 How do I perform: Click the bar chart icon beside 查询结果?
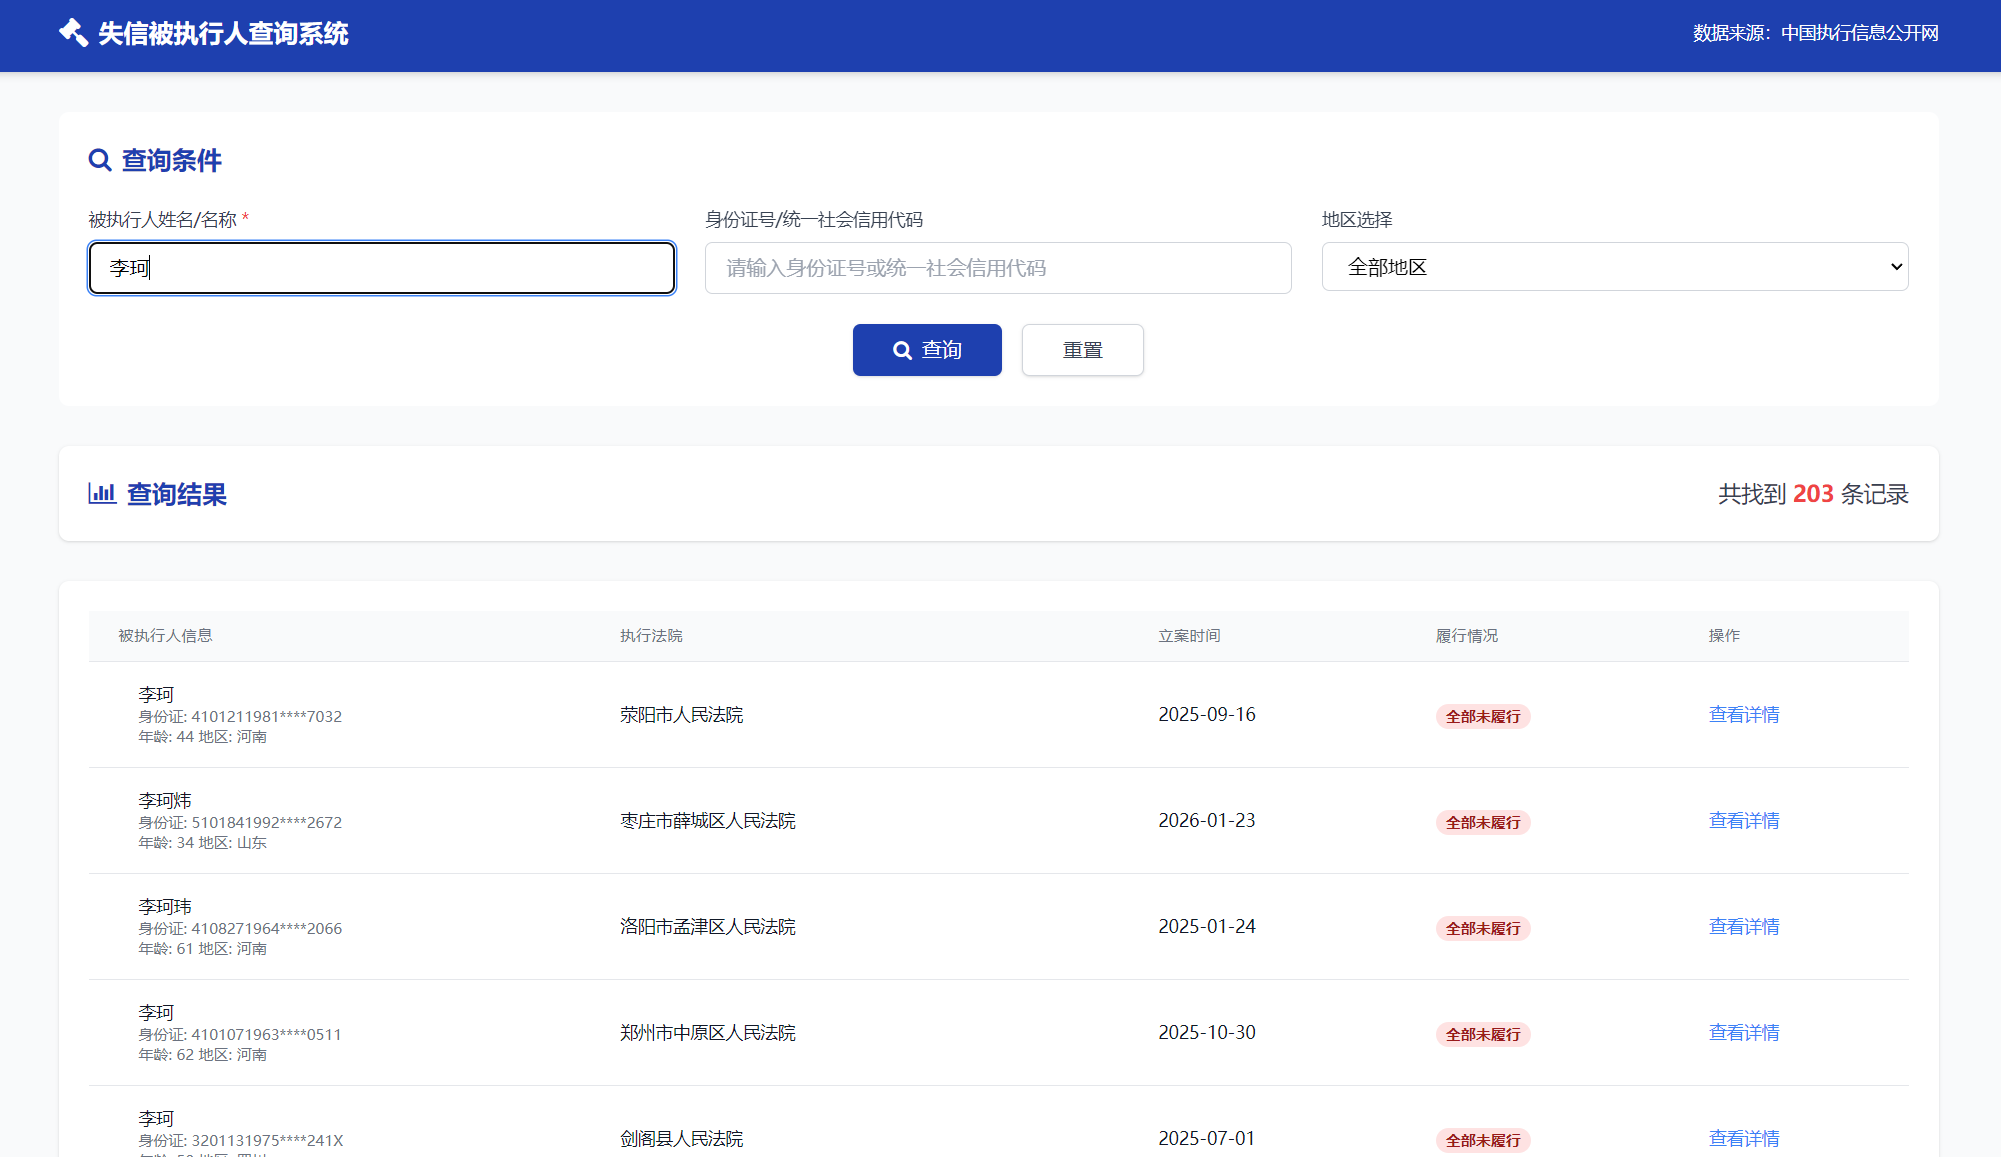click(x=103, y=494)
